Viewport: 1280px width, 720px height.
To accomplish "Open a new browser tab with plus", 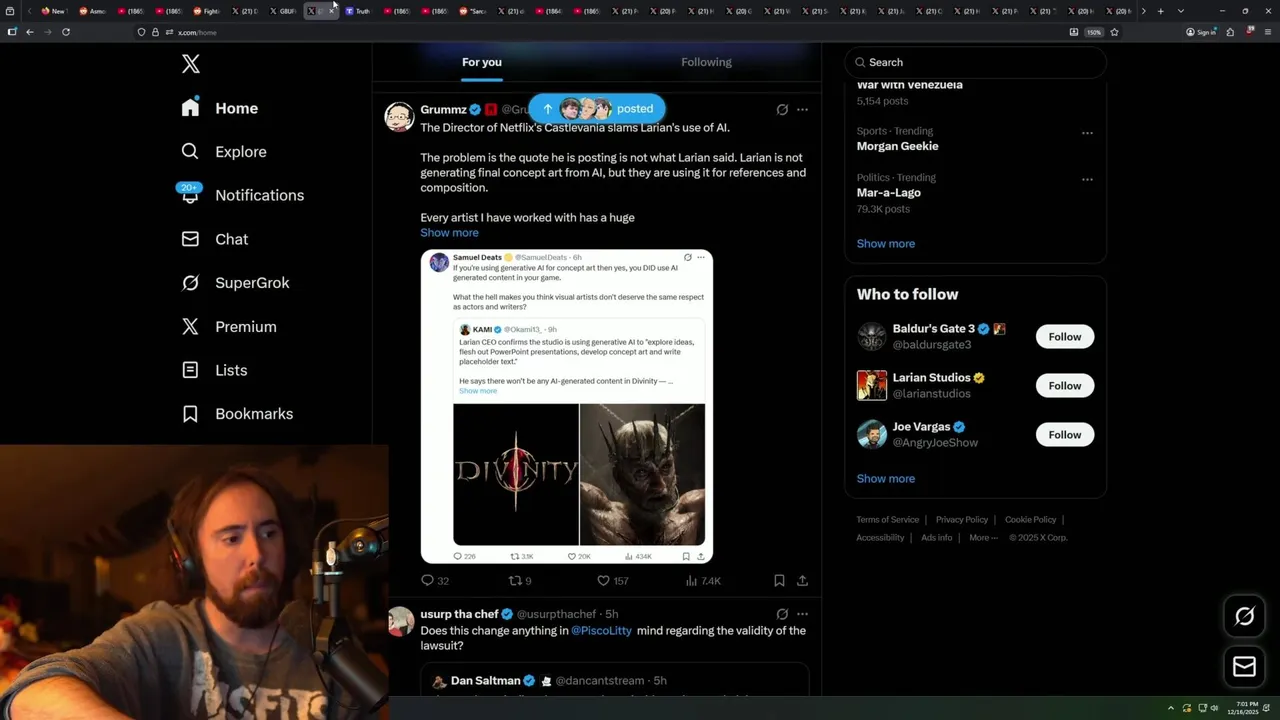I will pos(1160,11).
